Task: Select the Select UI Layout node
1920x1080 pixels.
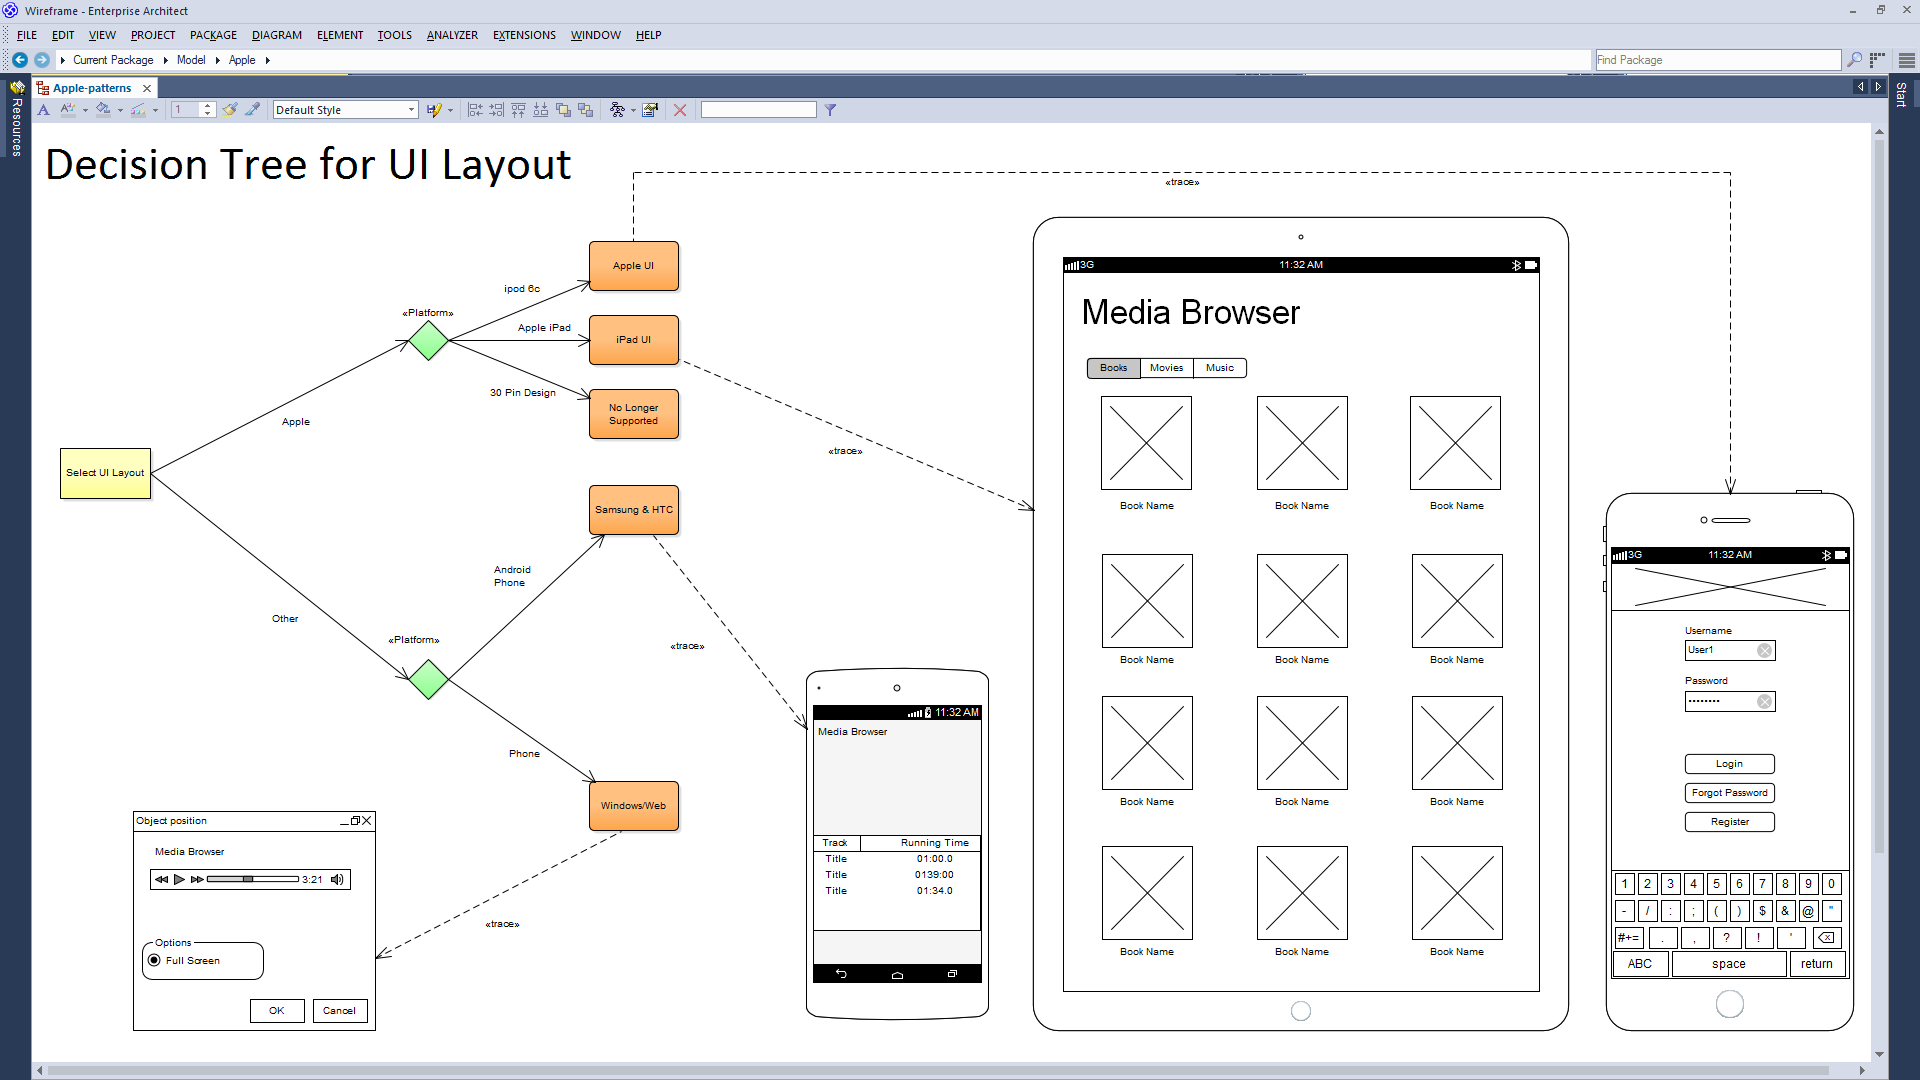Action: point(105,473)
